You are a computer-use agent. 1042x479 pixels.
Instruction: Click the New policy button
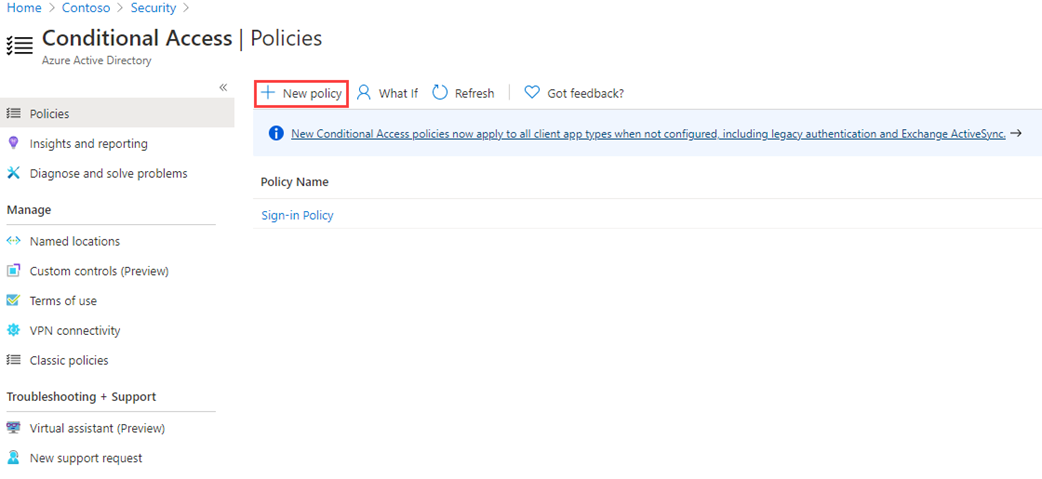coord(302,93)
